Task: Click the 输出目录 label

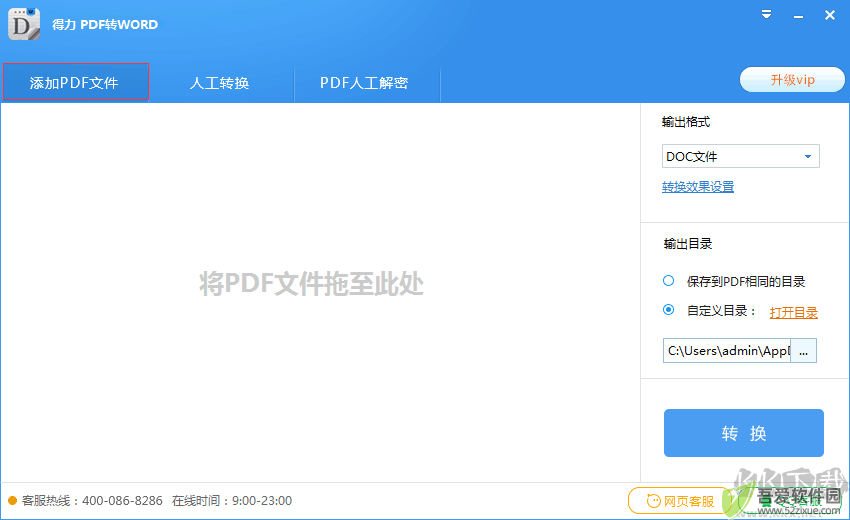Action: coord(688,244)
